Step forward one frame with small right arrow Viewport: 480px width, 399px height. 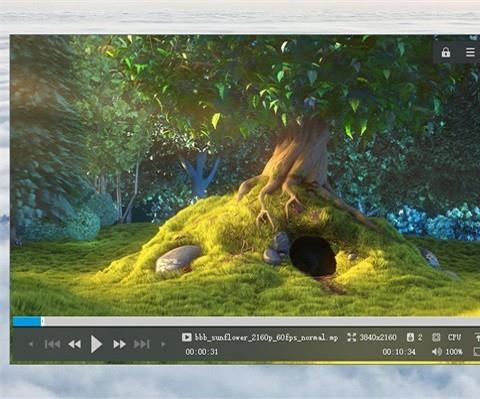(163, 344)
